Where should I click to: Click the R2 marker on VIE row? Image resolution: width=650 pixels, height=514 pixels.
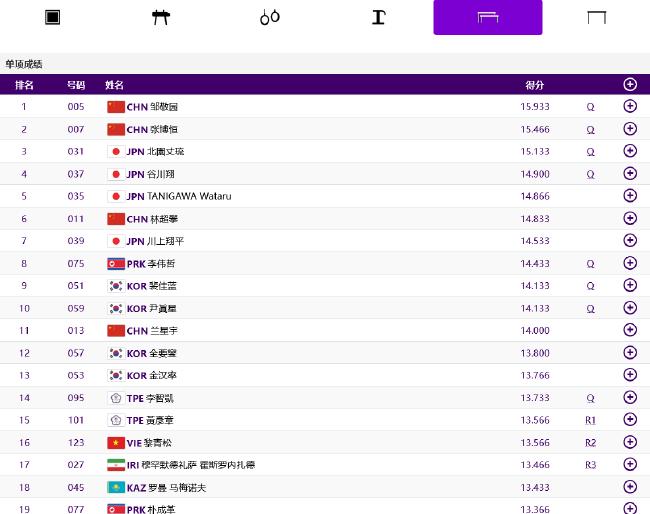coord(590,442)
